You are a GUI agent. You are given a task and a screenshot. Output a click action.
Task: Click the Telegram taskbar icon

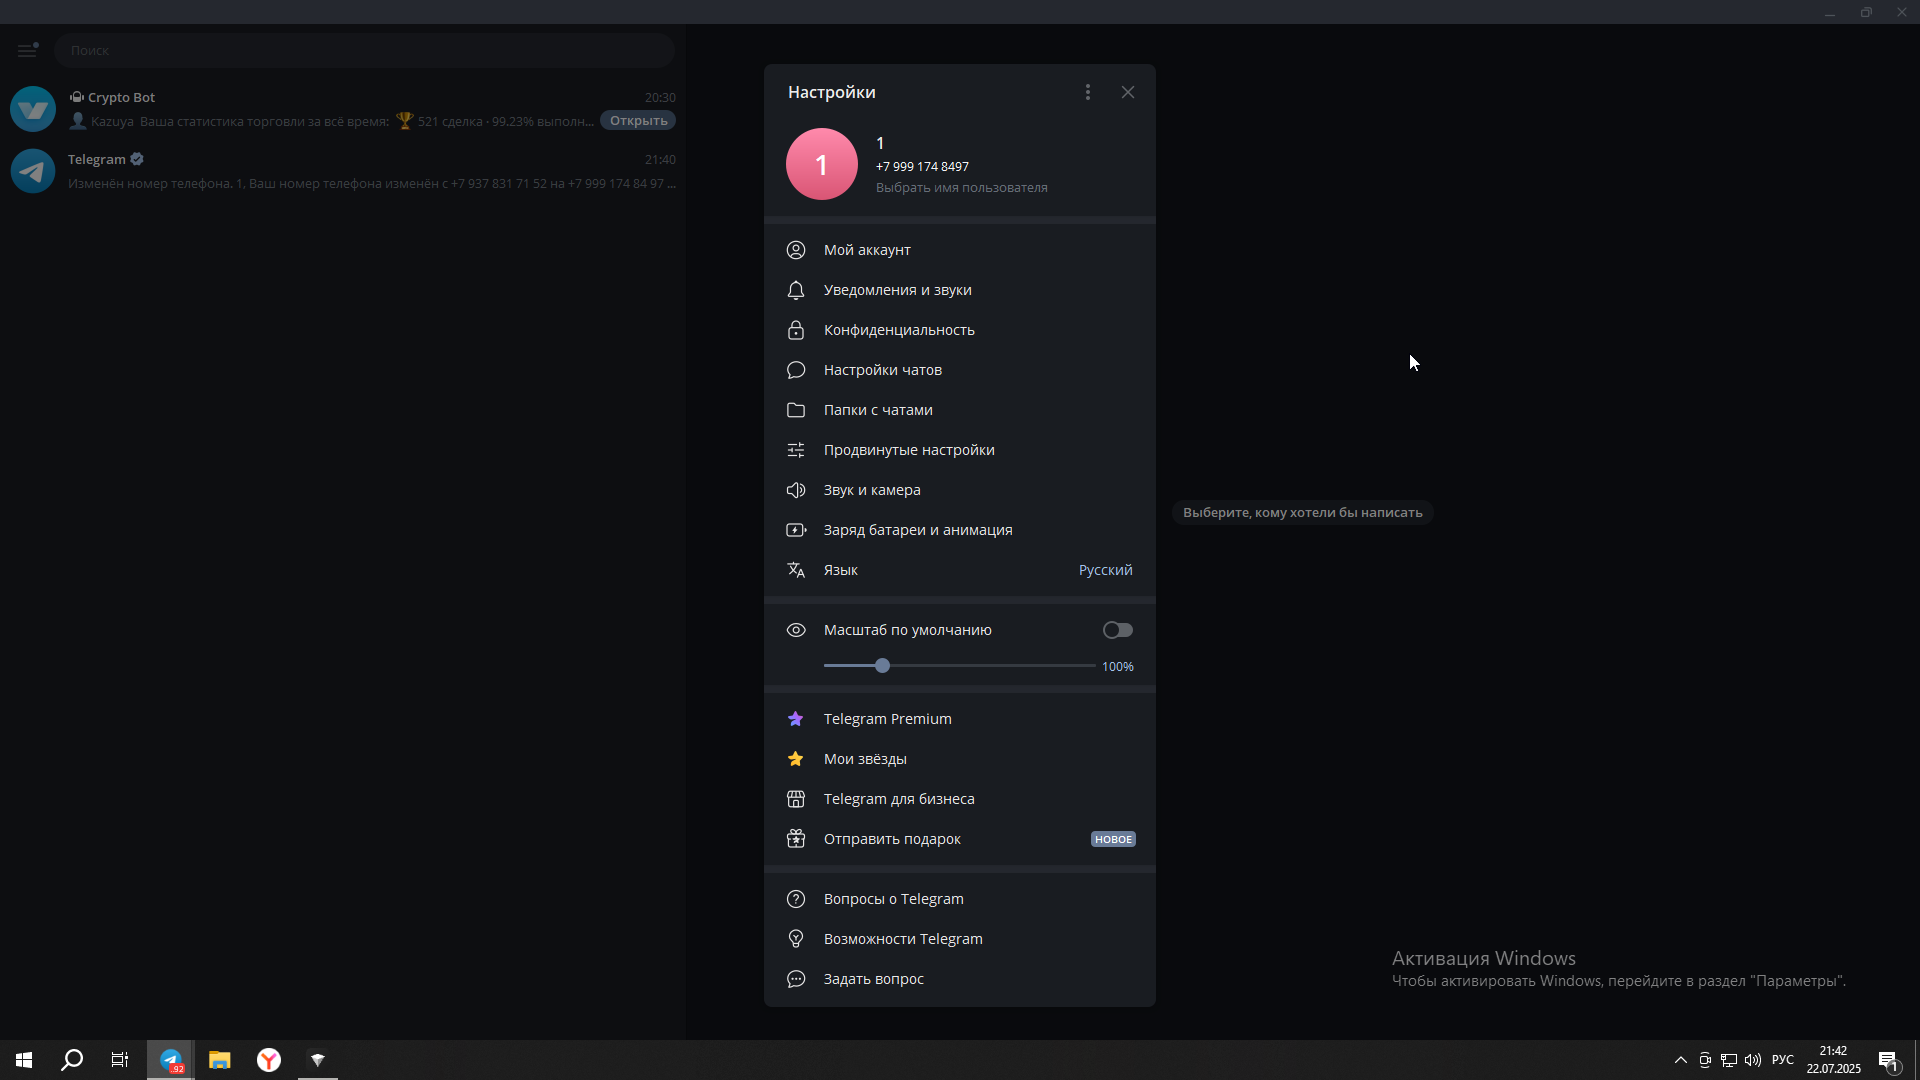tap(171, 1060)
